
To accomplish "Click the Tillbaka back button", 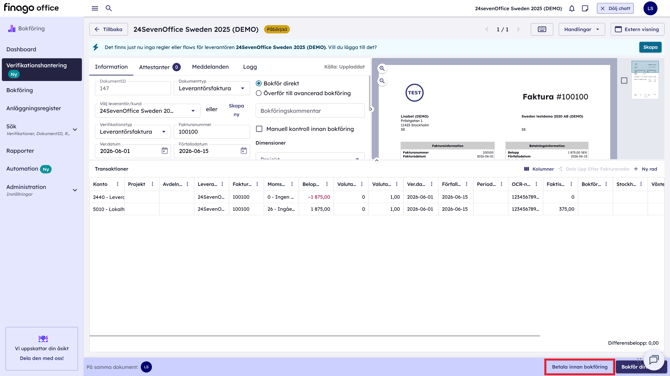I will pos(108,29).
